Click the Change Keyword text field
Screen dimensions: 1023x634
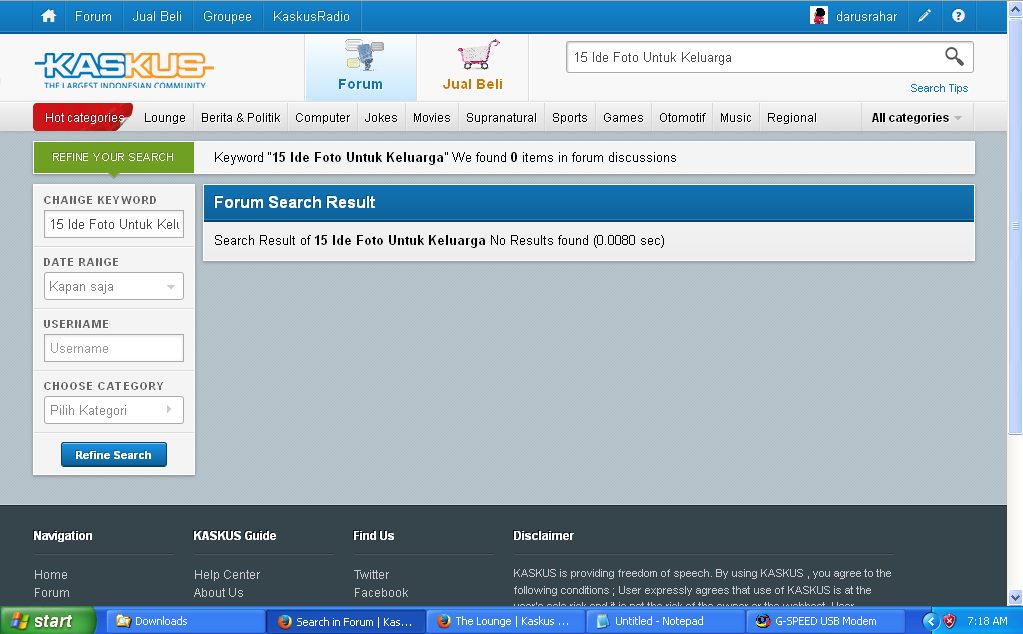pyautogui.click(x=114, y=224)
